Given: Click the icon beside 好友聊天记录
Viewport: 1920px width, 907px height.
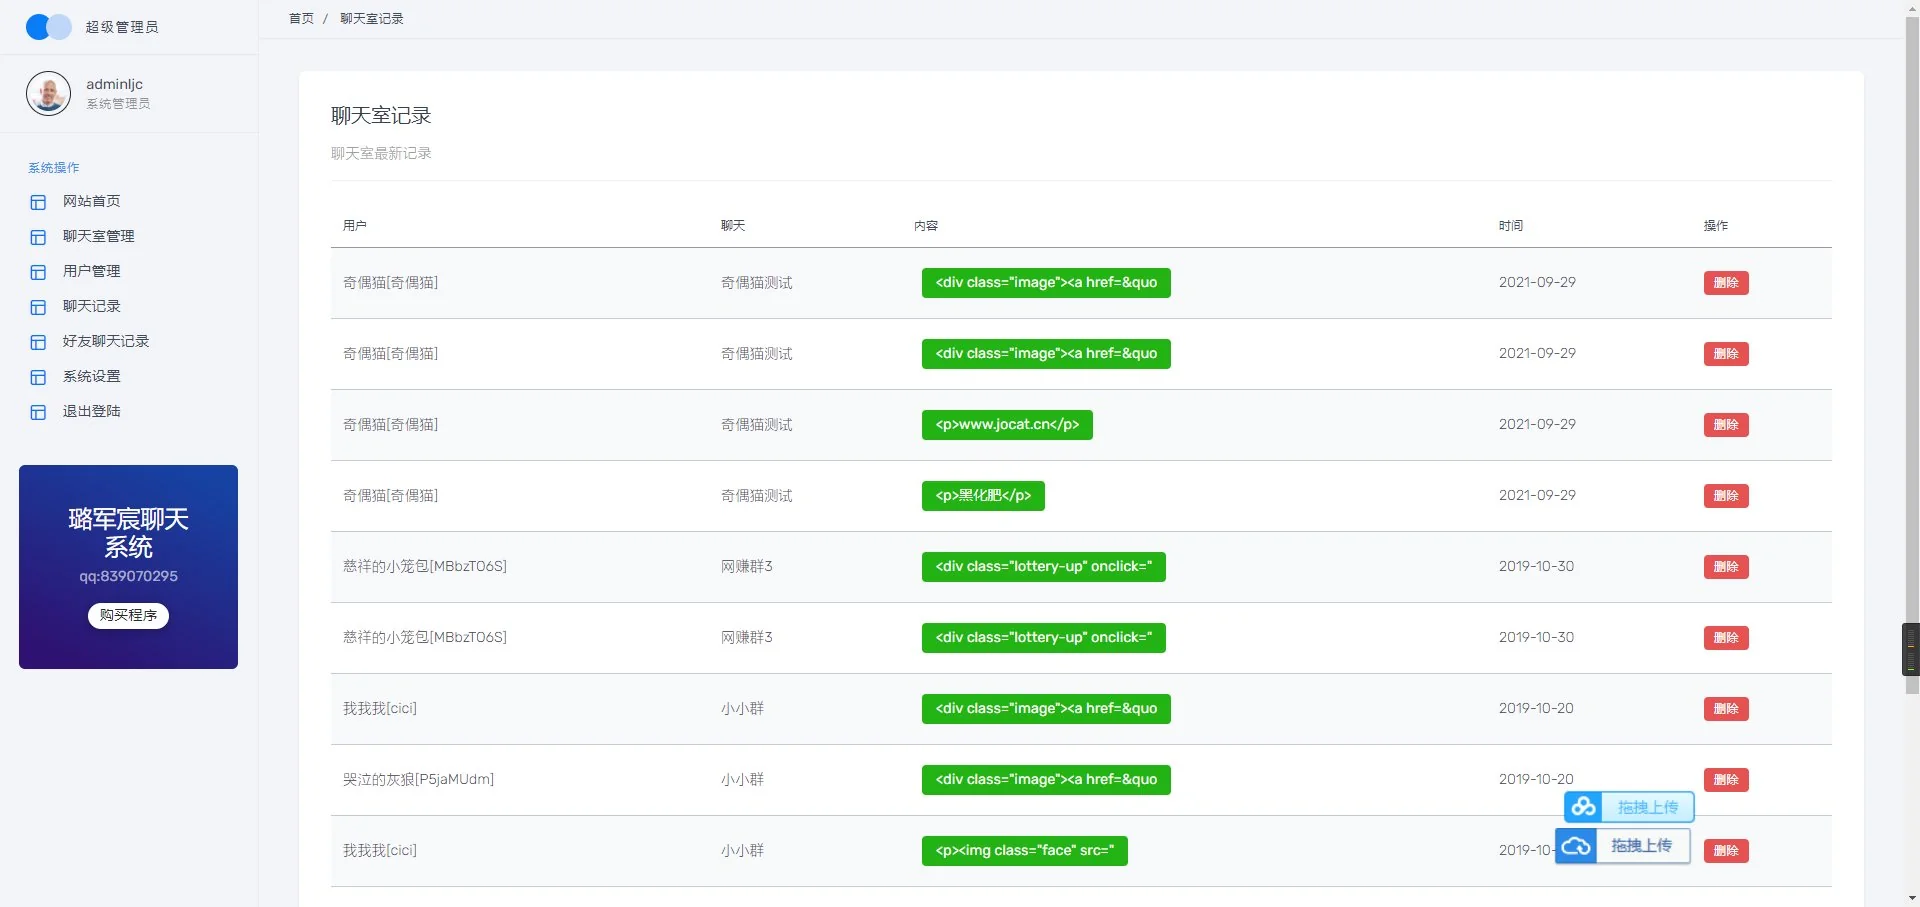Looking at the screenshot, I should tap(38, 342).
